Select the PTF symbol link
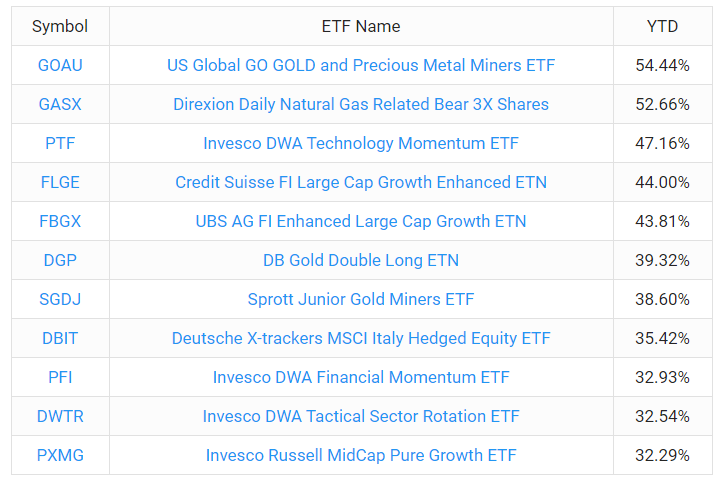This screenshot has width=723, height=484. [x=60, y=143]
